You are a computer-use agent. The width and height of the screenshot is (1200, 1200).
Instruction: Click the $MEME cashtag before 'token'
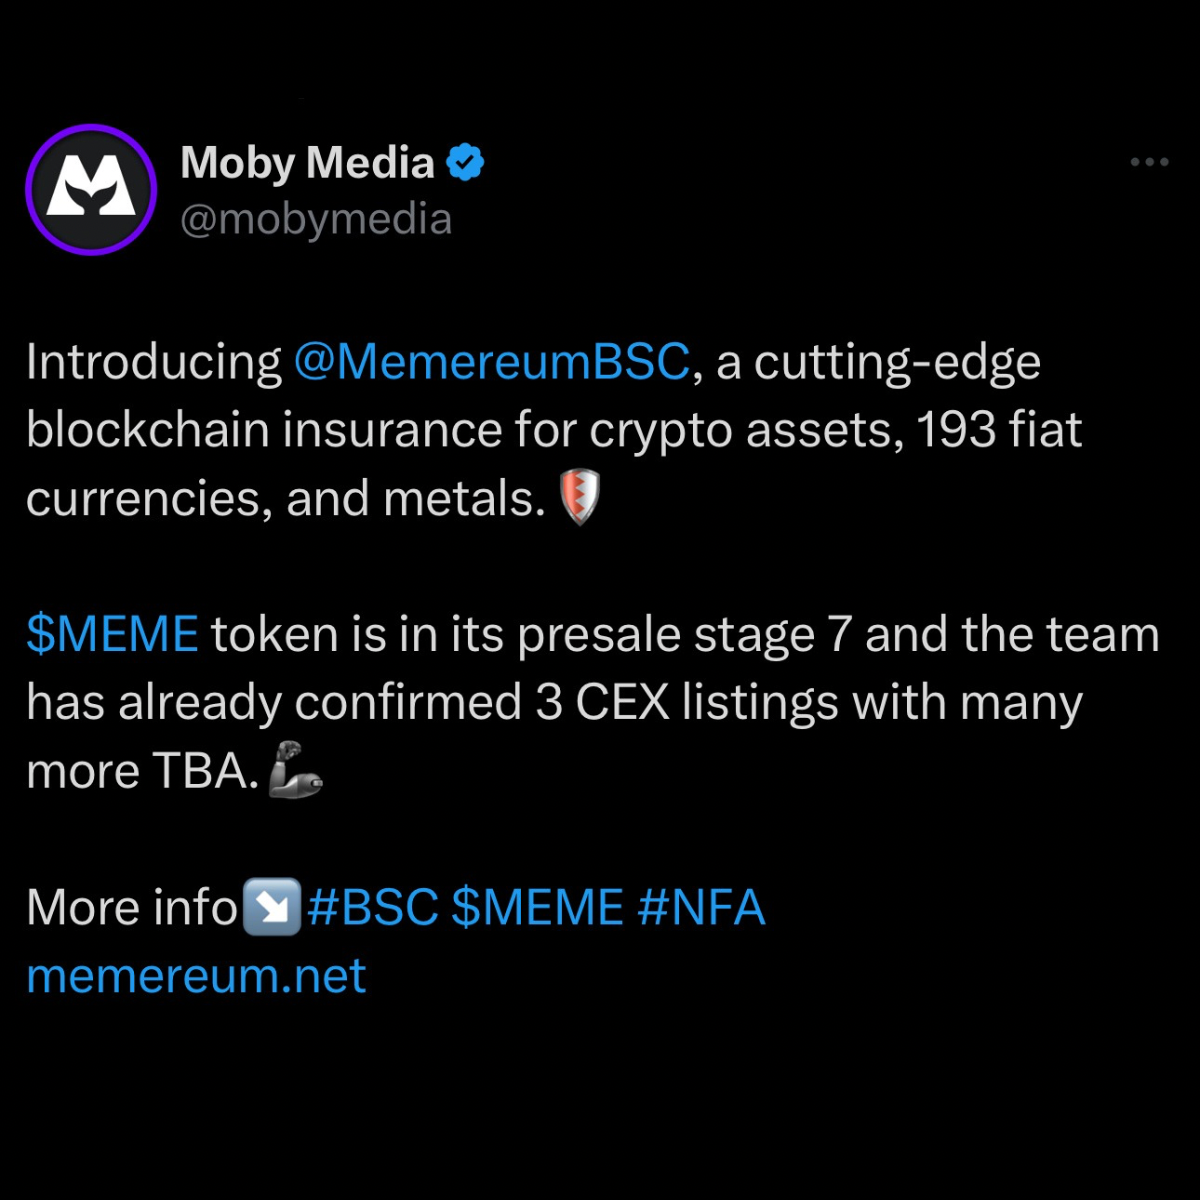click(x=112, y=635)
